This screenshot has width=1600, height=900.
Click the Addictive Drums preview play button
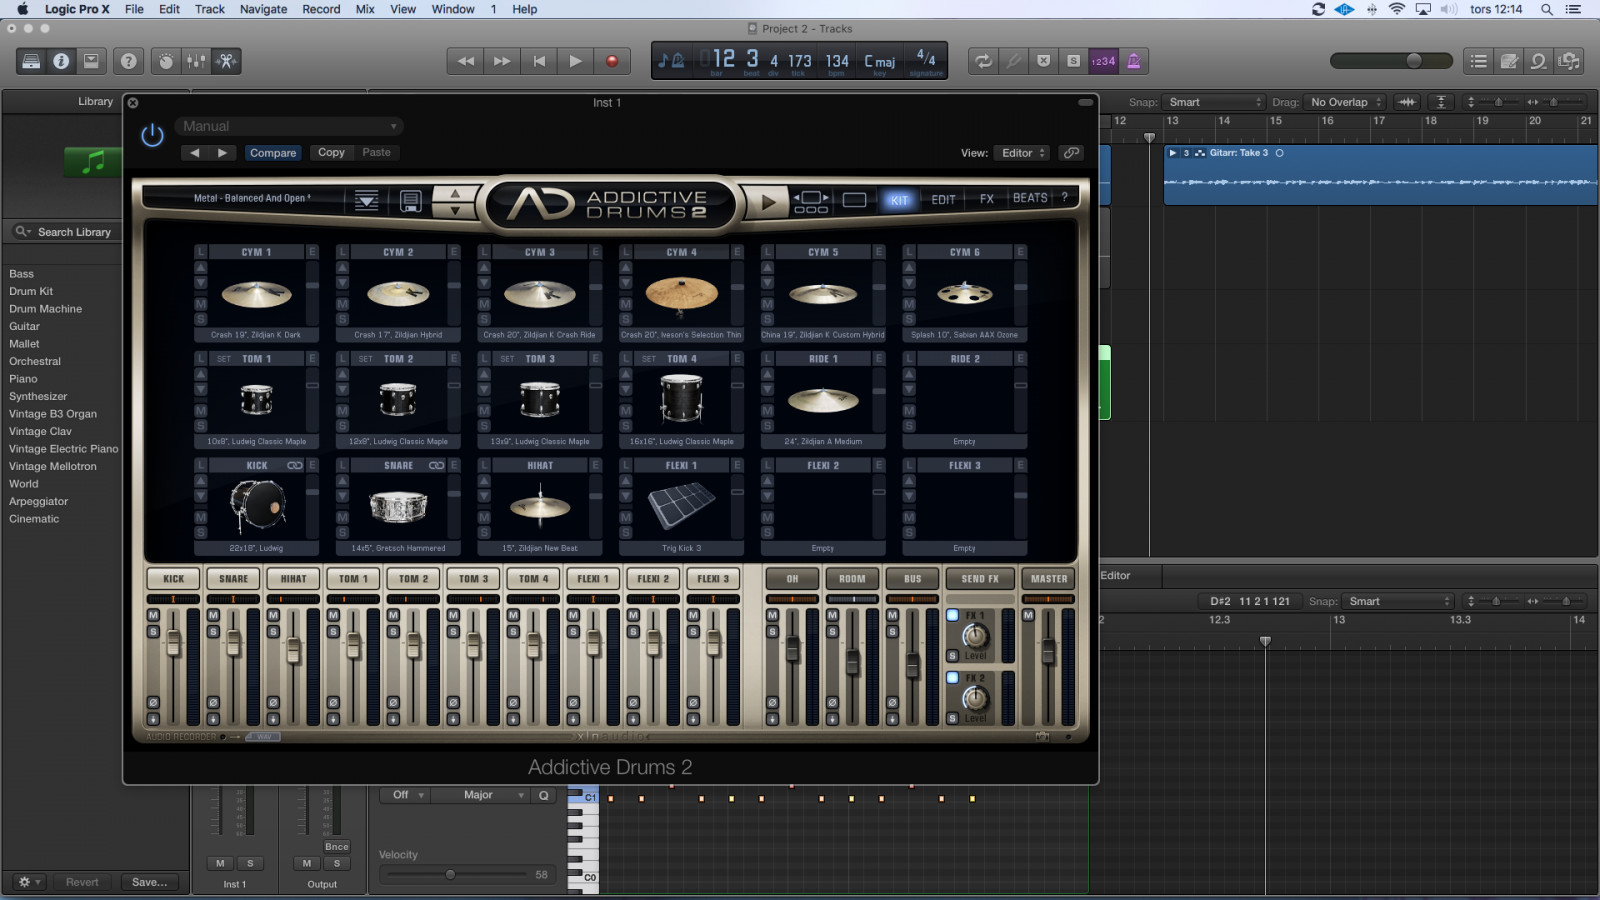(x=767, y=202)
